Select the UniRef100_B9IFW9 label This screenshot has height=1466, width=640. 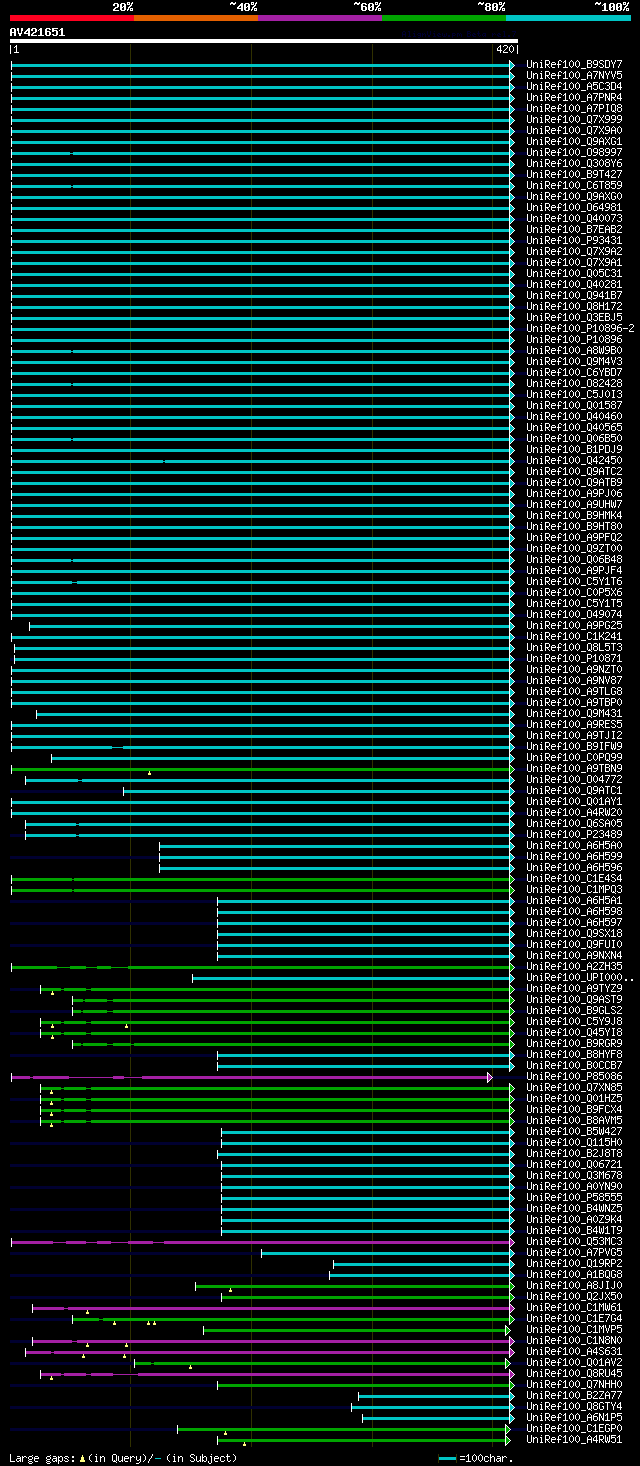[574, 746]
